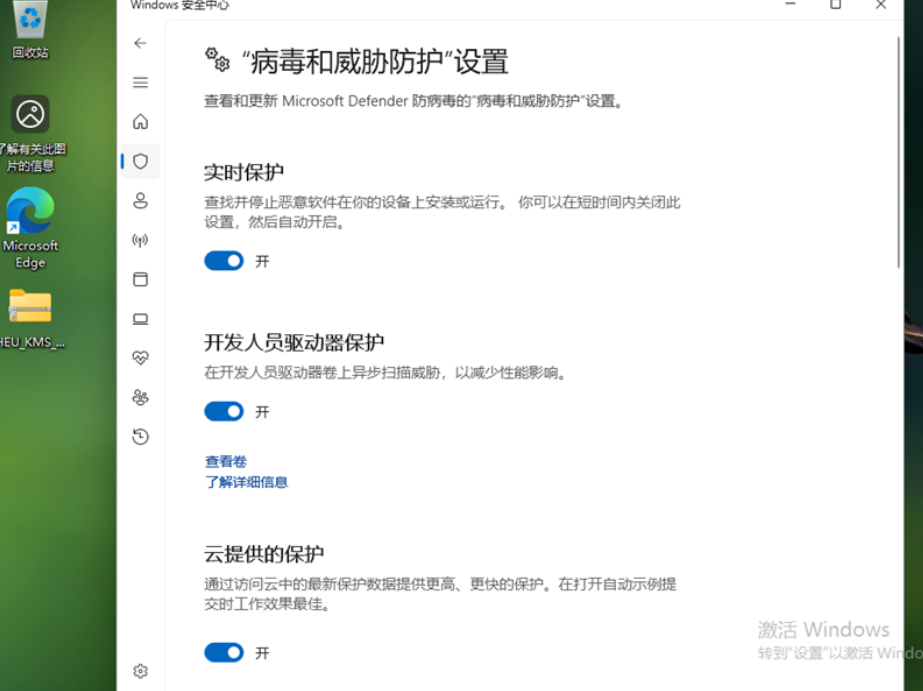
Task: Open 了解有关此图片的信息 desktop icon
Action: pos(31,134)
